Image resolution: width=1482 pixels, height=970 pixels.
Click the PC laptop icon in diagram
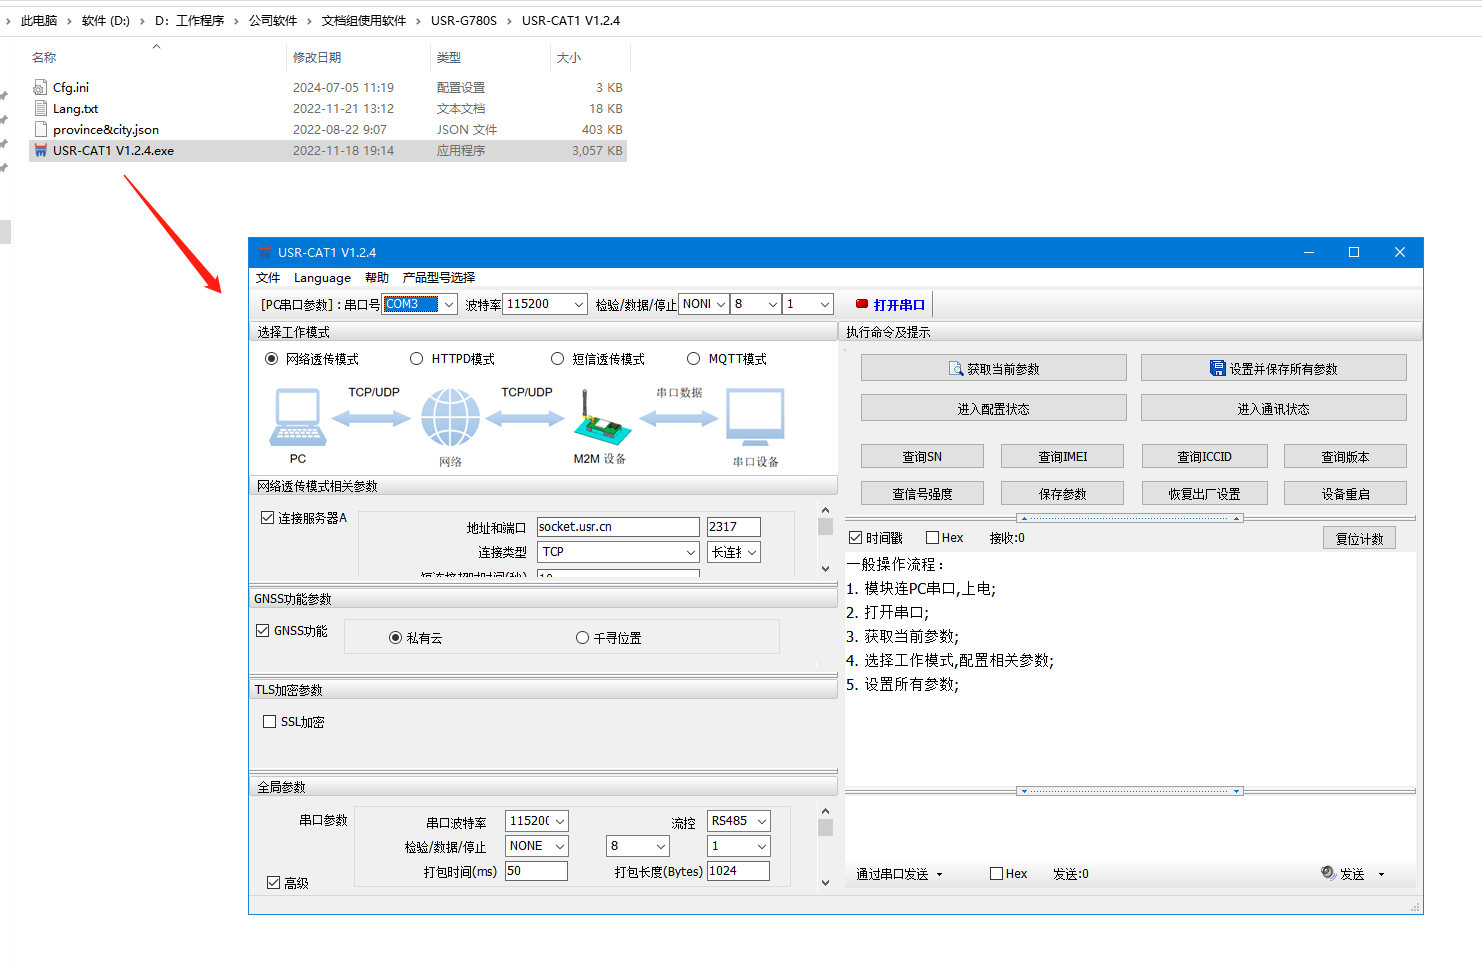298,418
